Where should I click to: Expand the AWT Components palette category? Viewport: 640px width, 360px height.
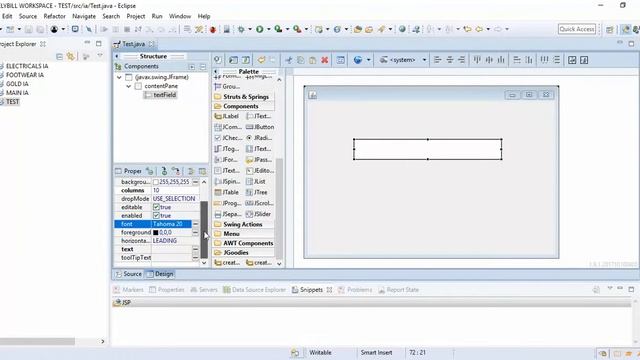(243, 243)
